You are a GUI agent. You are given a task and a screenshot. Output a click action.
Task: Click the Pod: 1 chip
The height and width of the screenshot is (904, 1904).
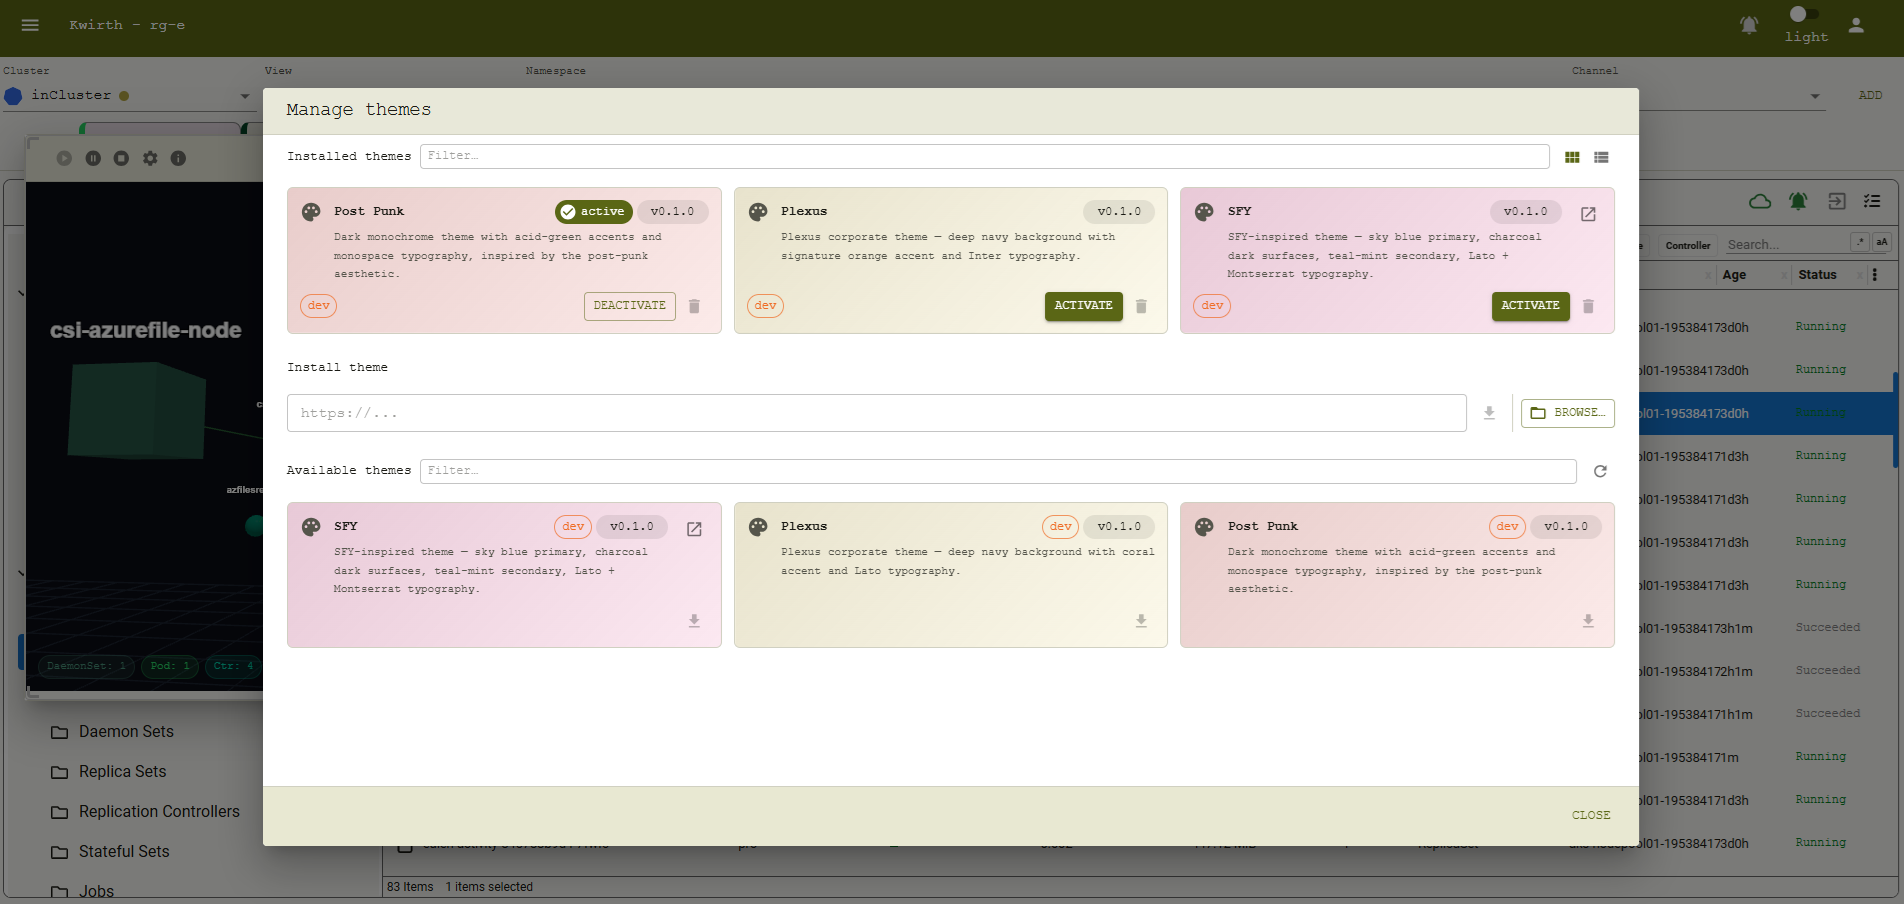pos(170,666)
